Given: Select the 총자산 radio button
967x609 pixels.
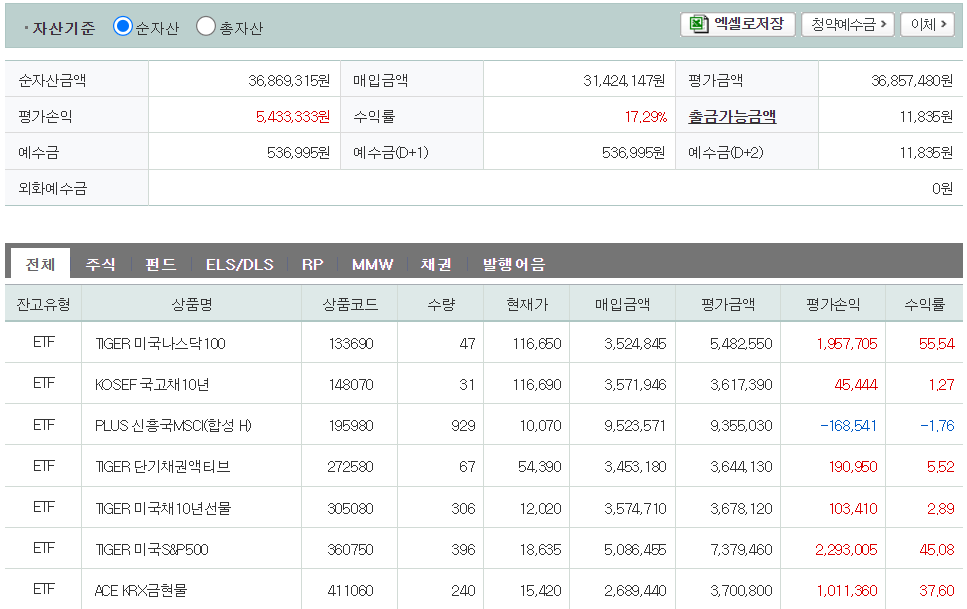Looking at the screenshot, I should (x=205, y=26).
